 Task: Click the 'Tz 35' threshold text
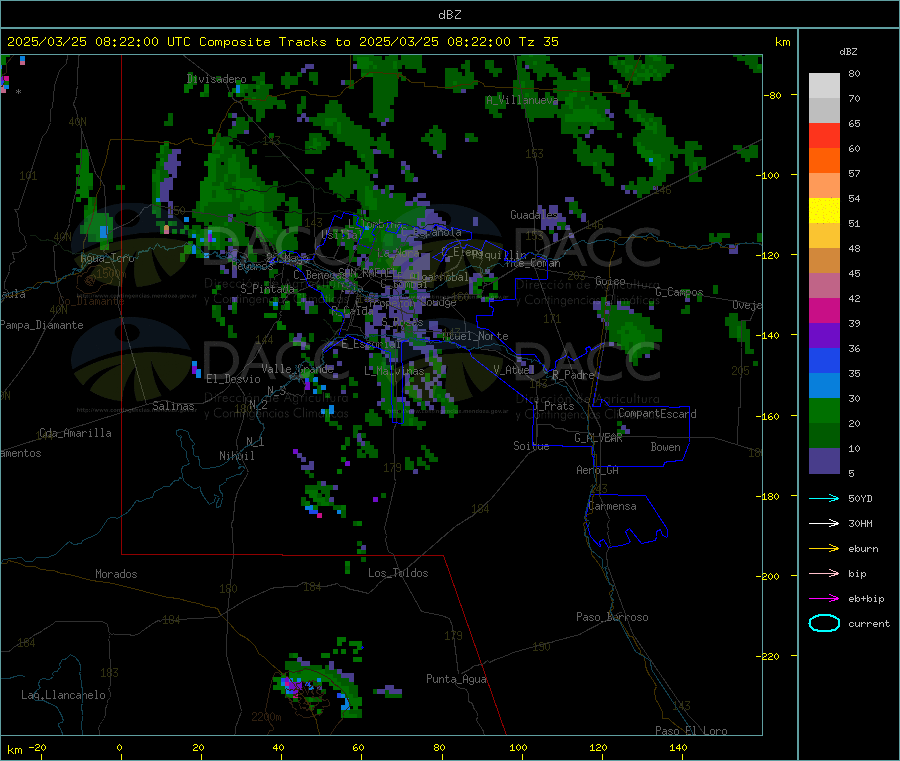pos(538,42)
